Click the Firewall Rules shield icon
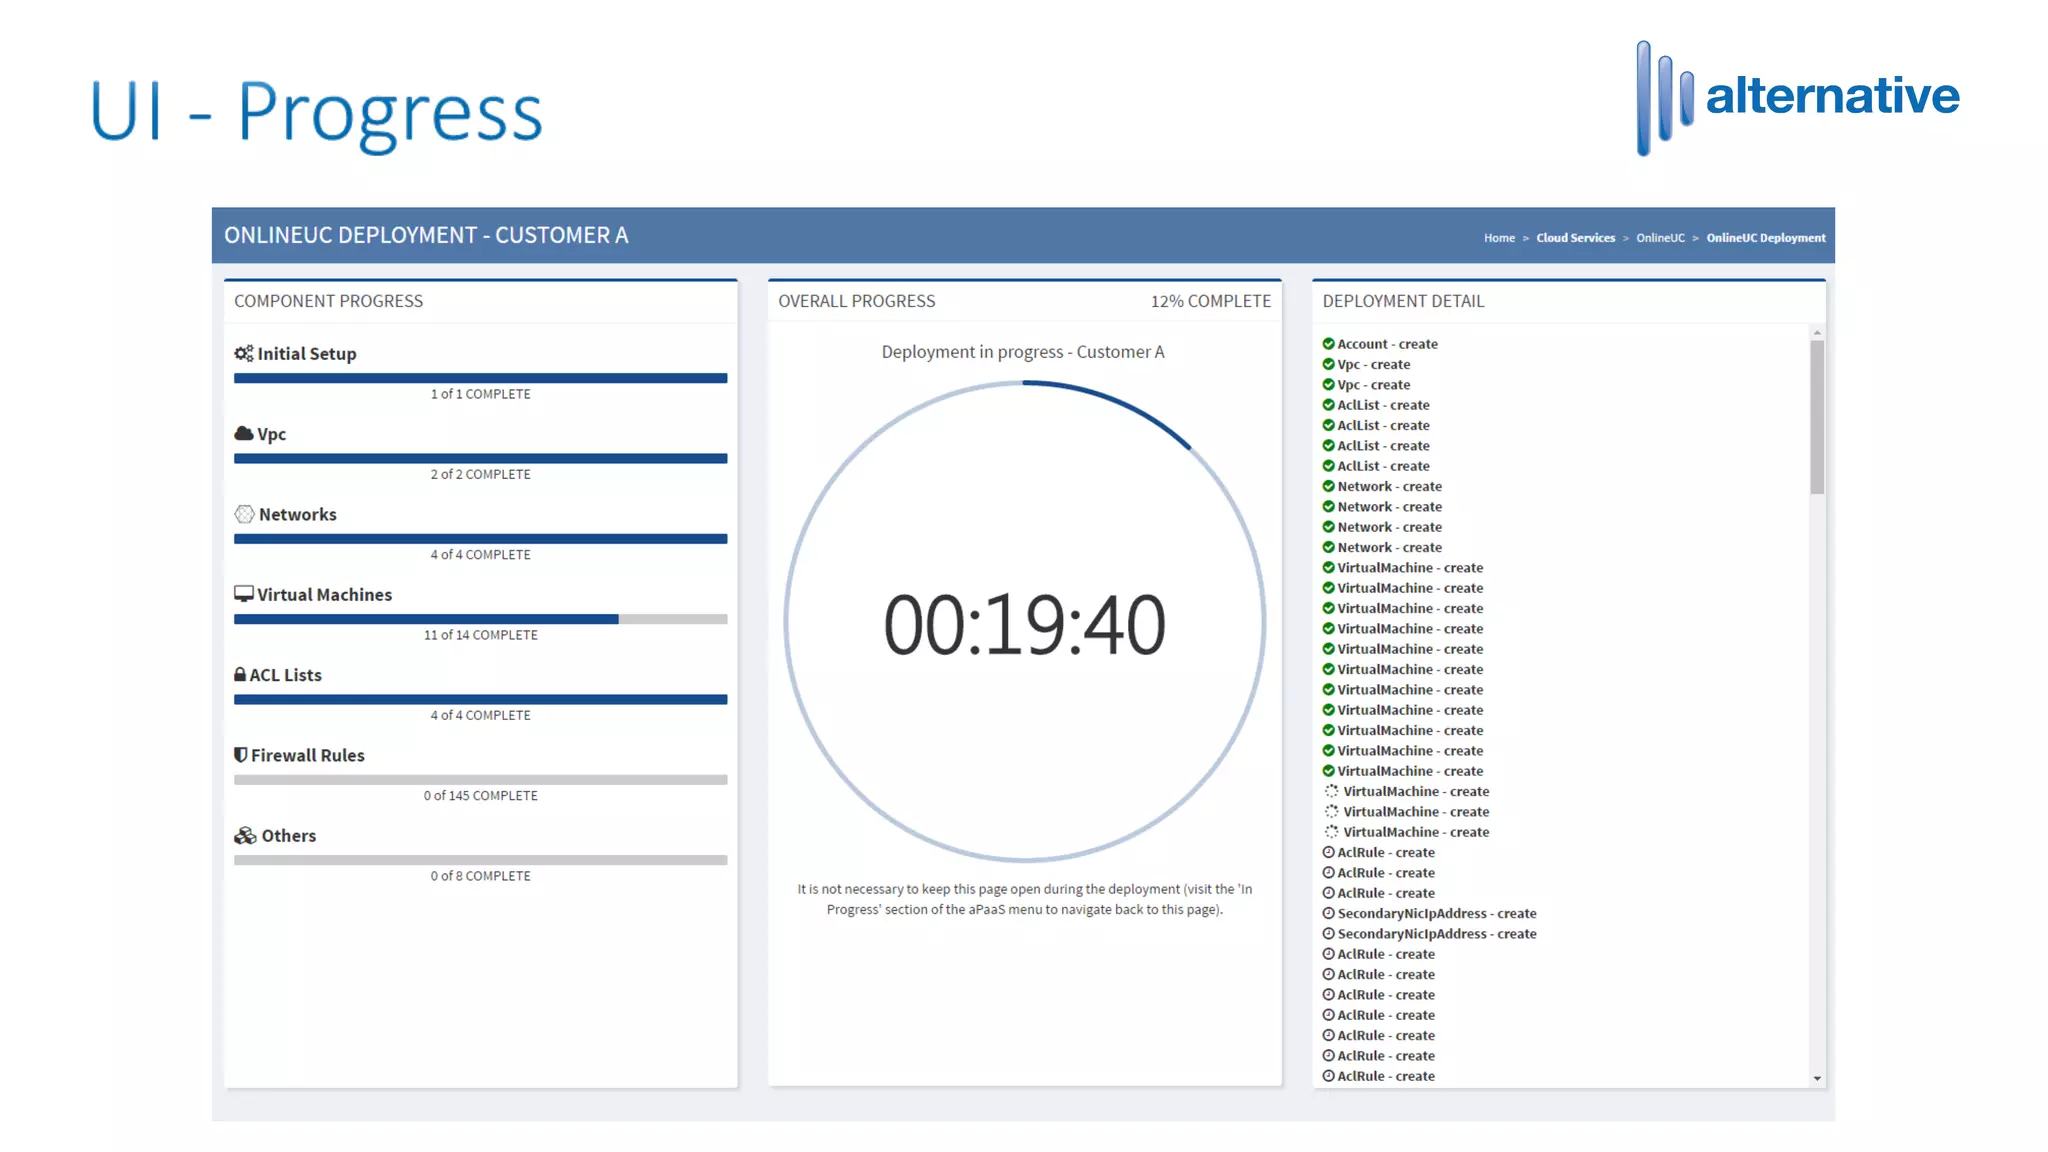The width and height of the screenshot is (2048, 1152). [x=240, y=755]
